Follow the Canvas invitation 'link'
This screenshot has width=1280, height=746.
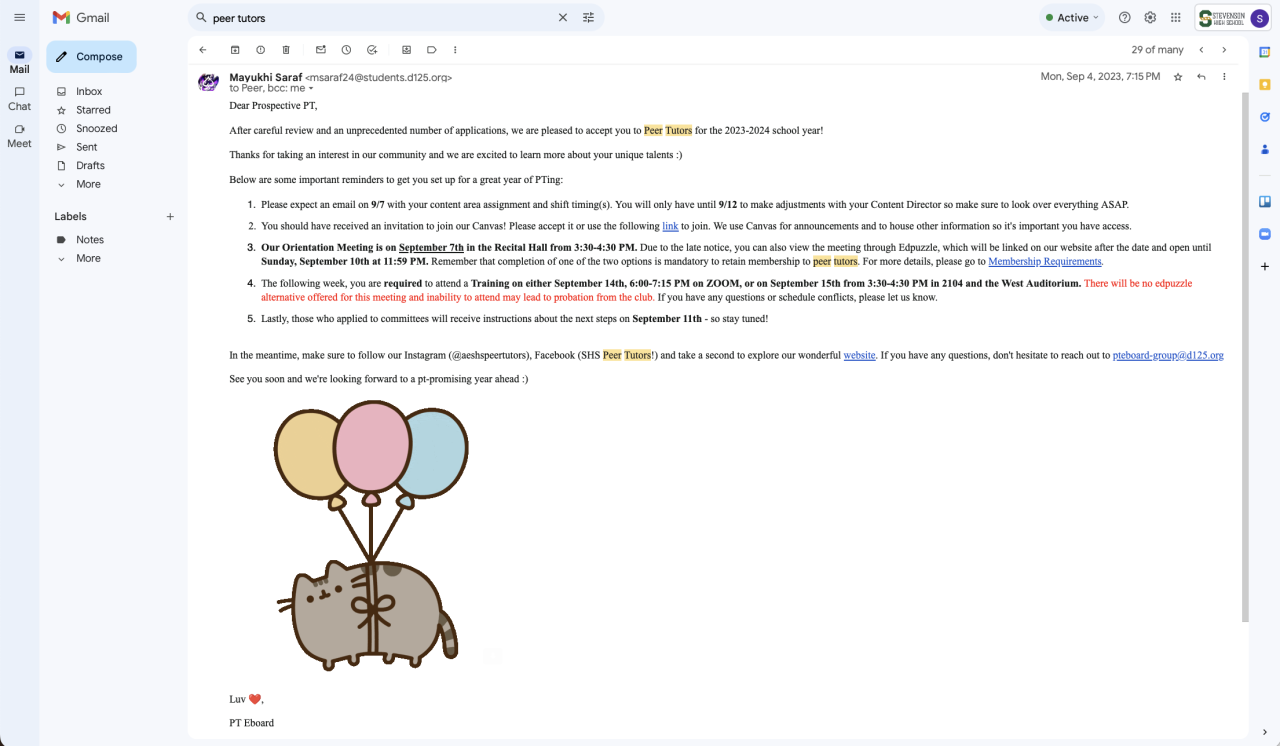(x=670, y=227)
